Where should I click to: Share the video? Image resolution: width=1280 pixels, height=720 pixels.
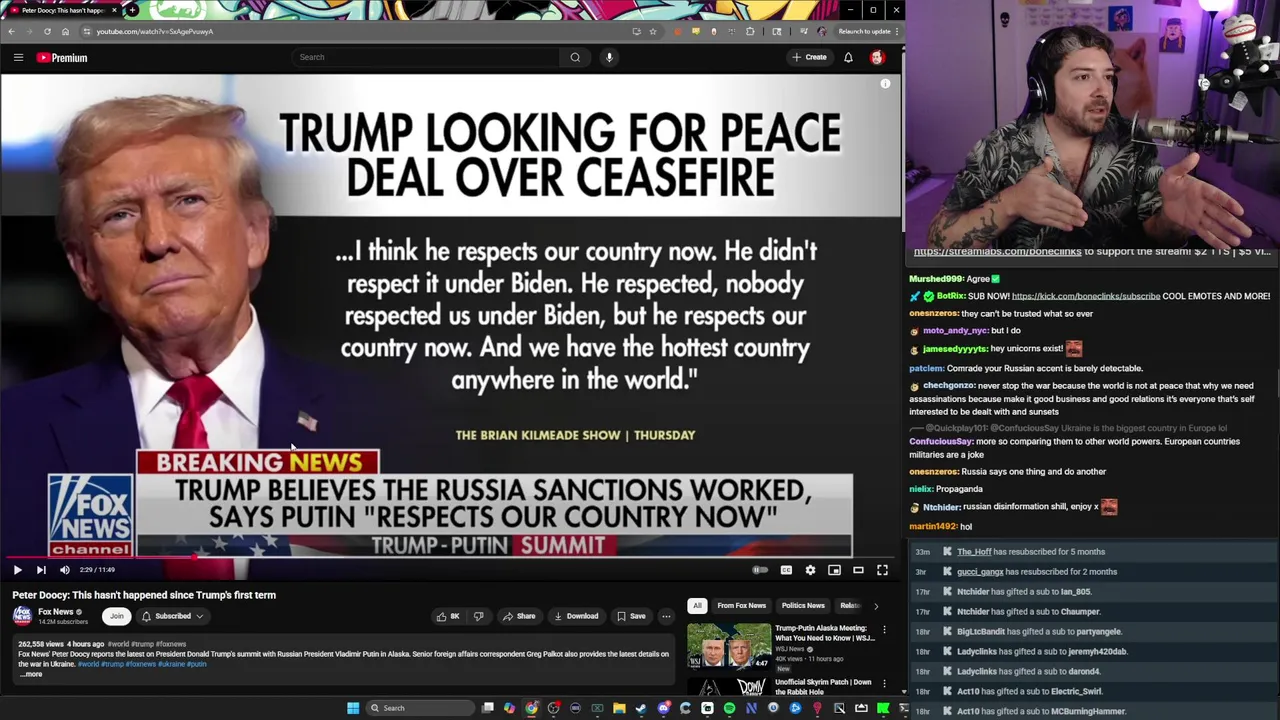click(519, 616)
